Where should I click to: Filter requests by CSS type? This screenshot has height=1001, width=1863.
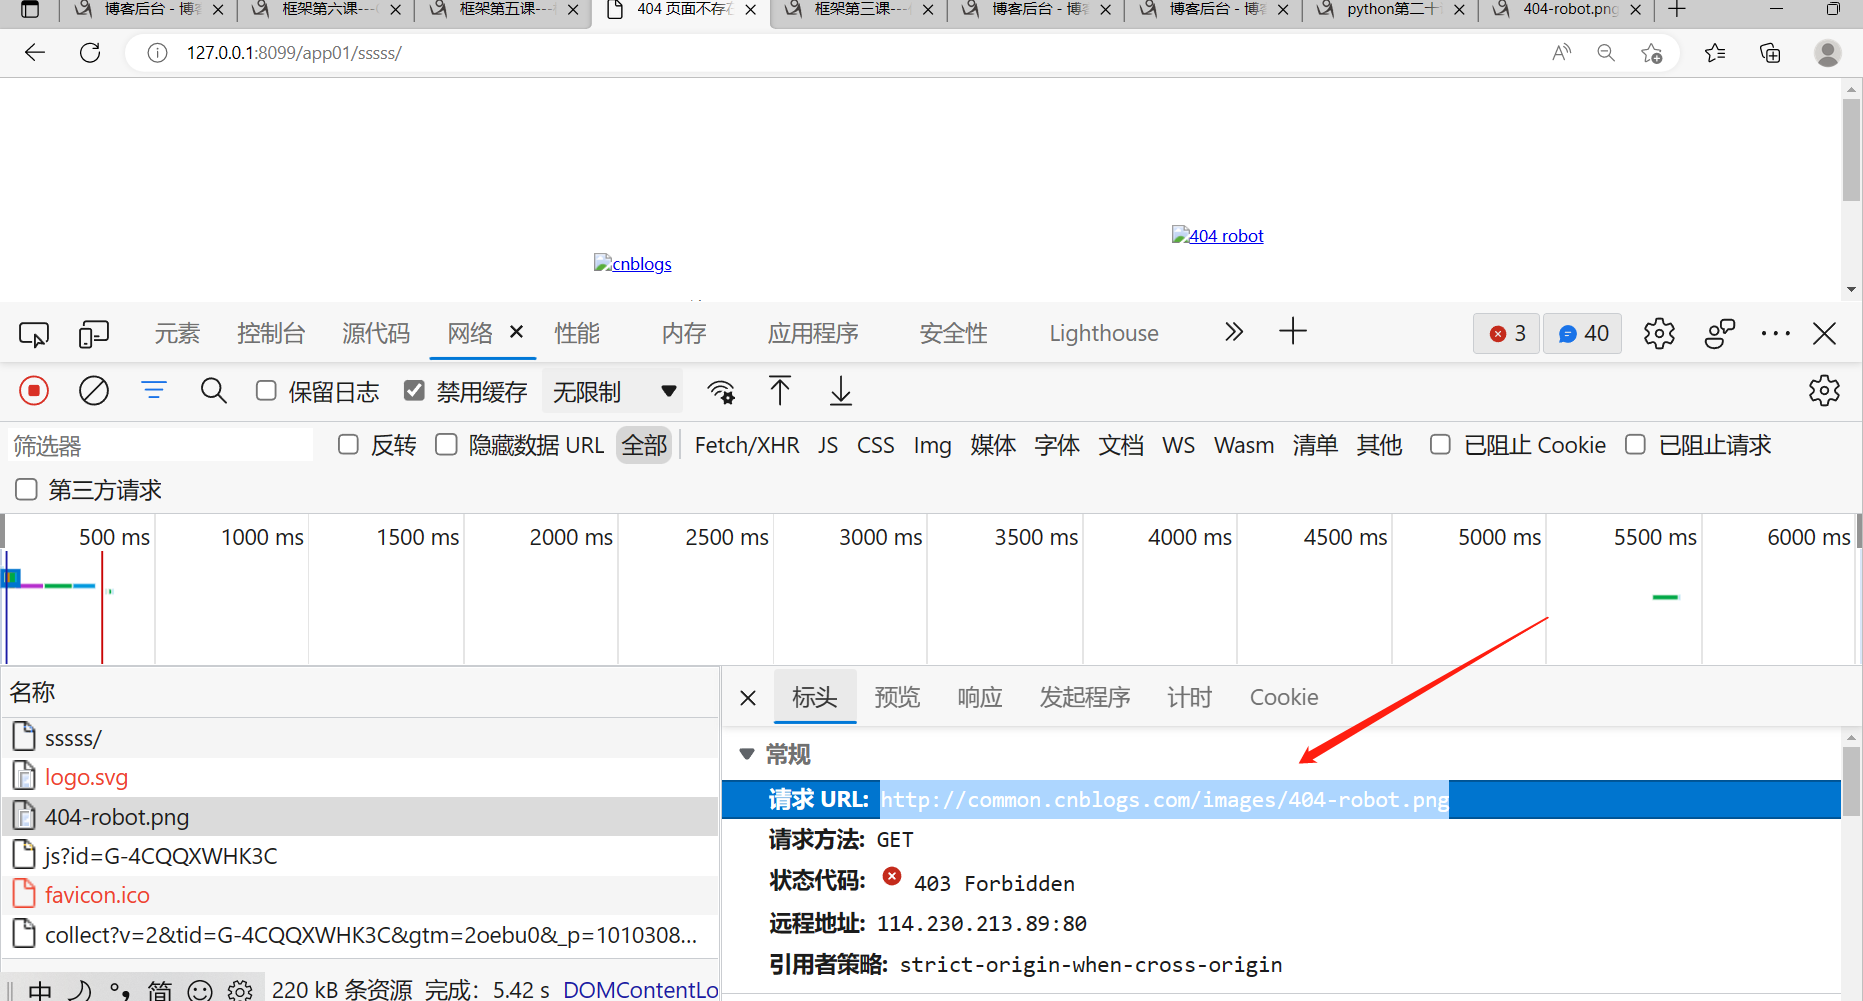(875, 445)
